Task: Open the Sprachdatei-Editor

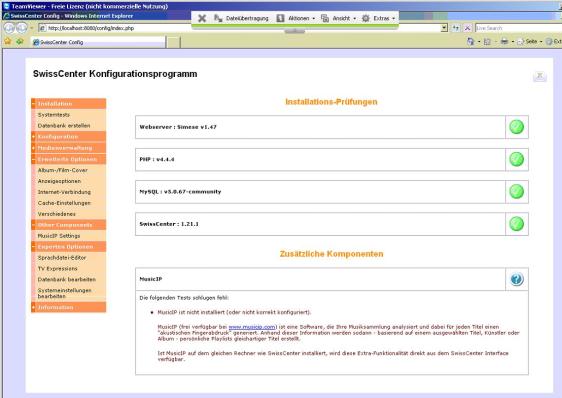Action: click(x=62, y=257)
